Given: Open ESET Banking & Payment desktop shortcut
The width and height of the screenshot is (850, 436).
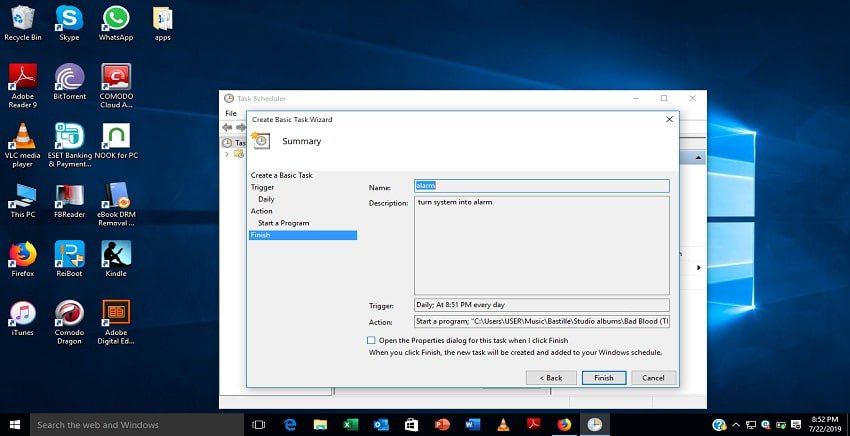Looking at the screenshot, I should click(x=69, y=145).
